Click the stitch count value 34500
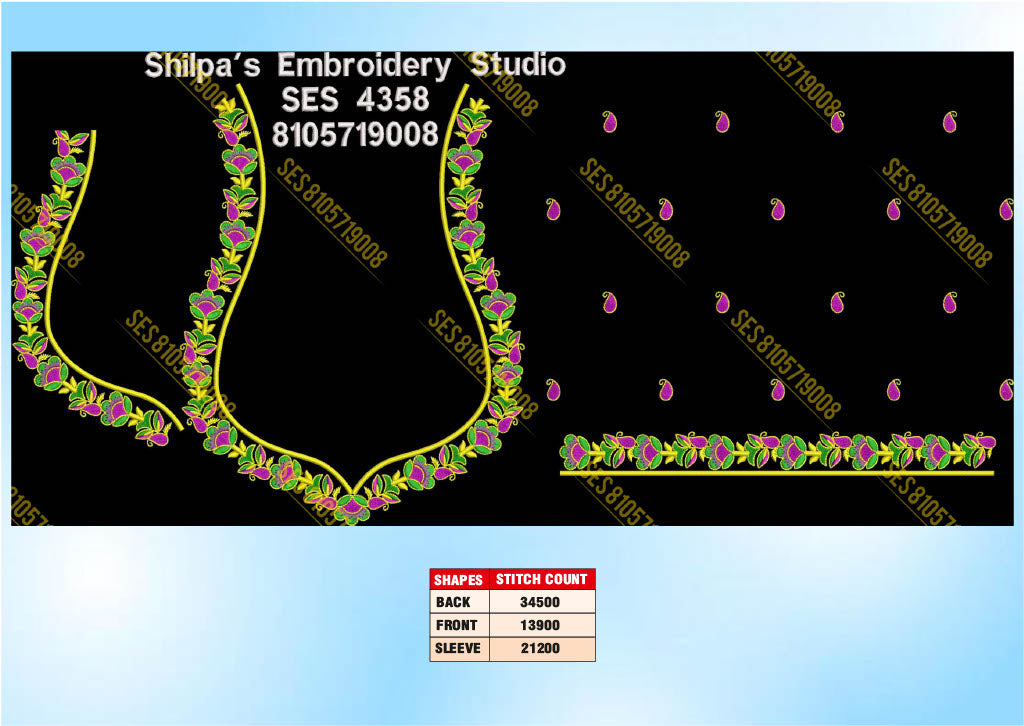This screenshot has width=1024, height=726. pyautogui.click(x=540, y=602)
